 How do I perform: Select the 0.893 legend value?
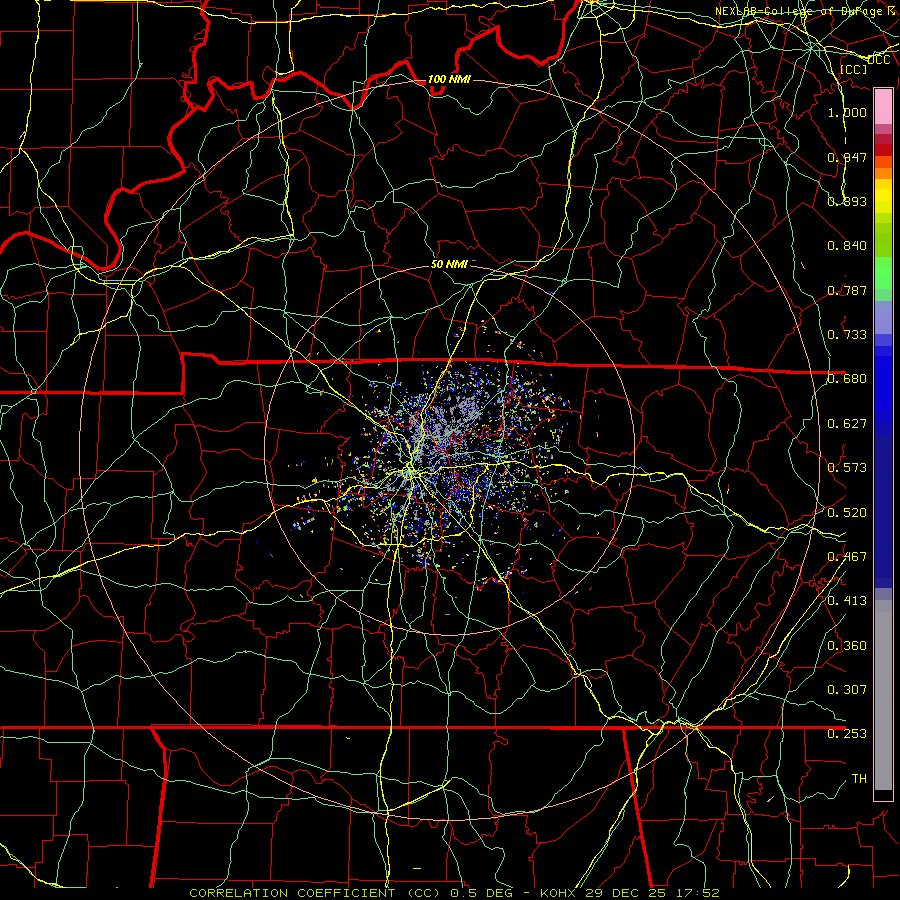(847, 201)
